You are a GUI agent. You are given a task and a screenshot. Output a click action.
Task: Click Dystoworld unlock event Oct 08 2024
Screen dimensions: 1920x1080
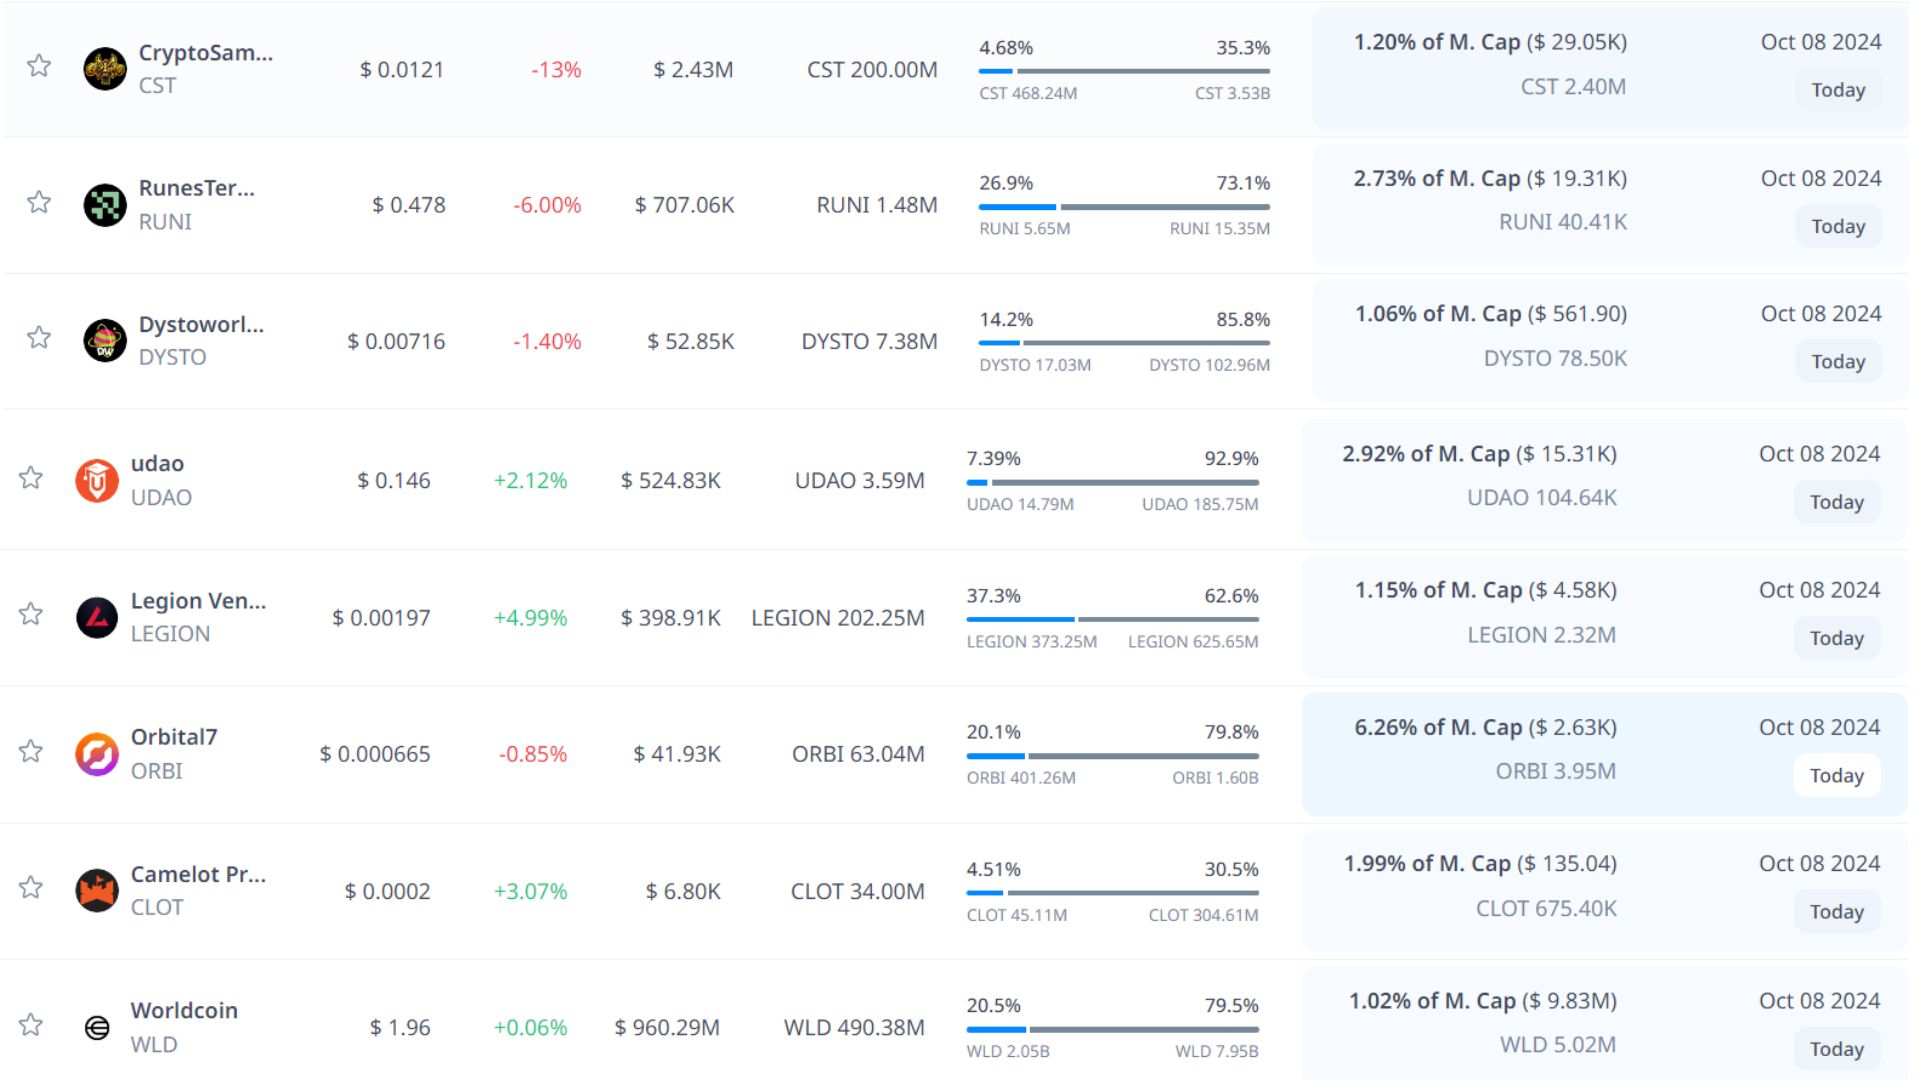click(x=1820, y=314)
